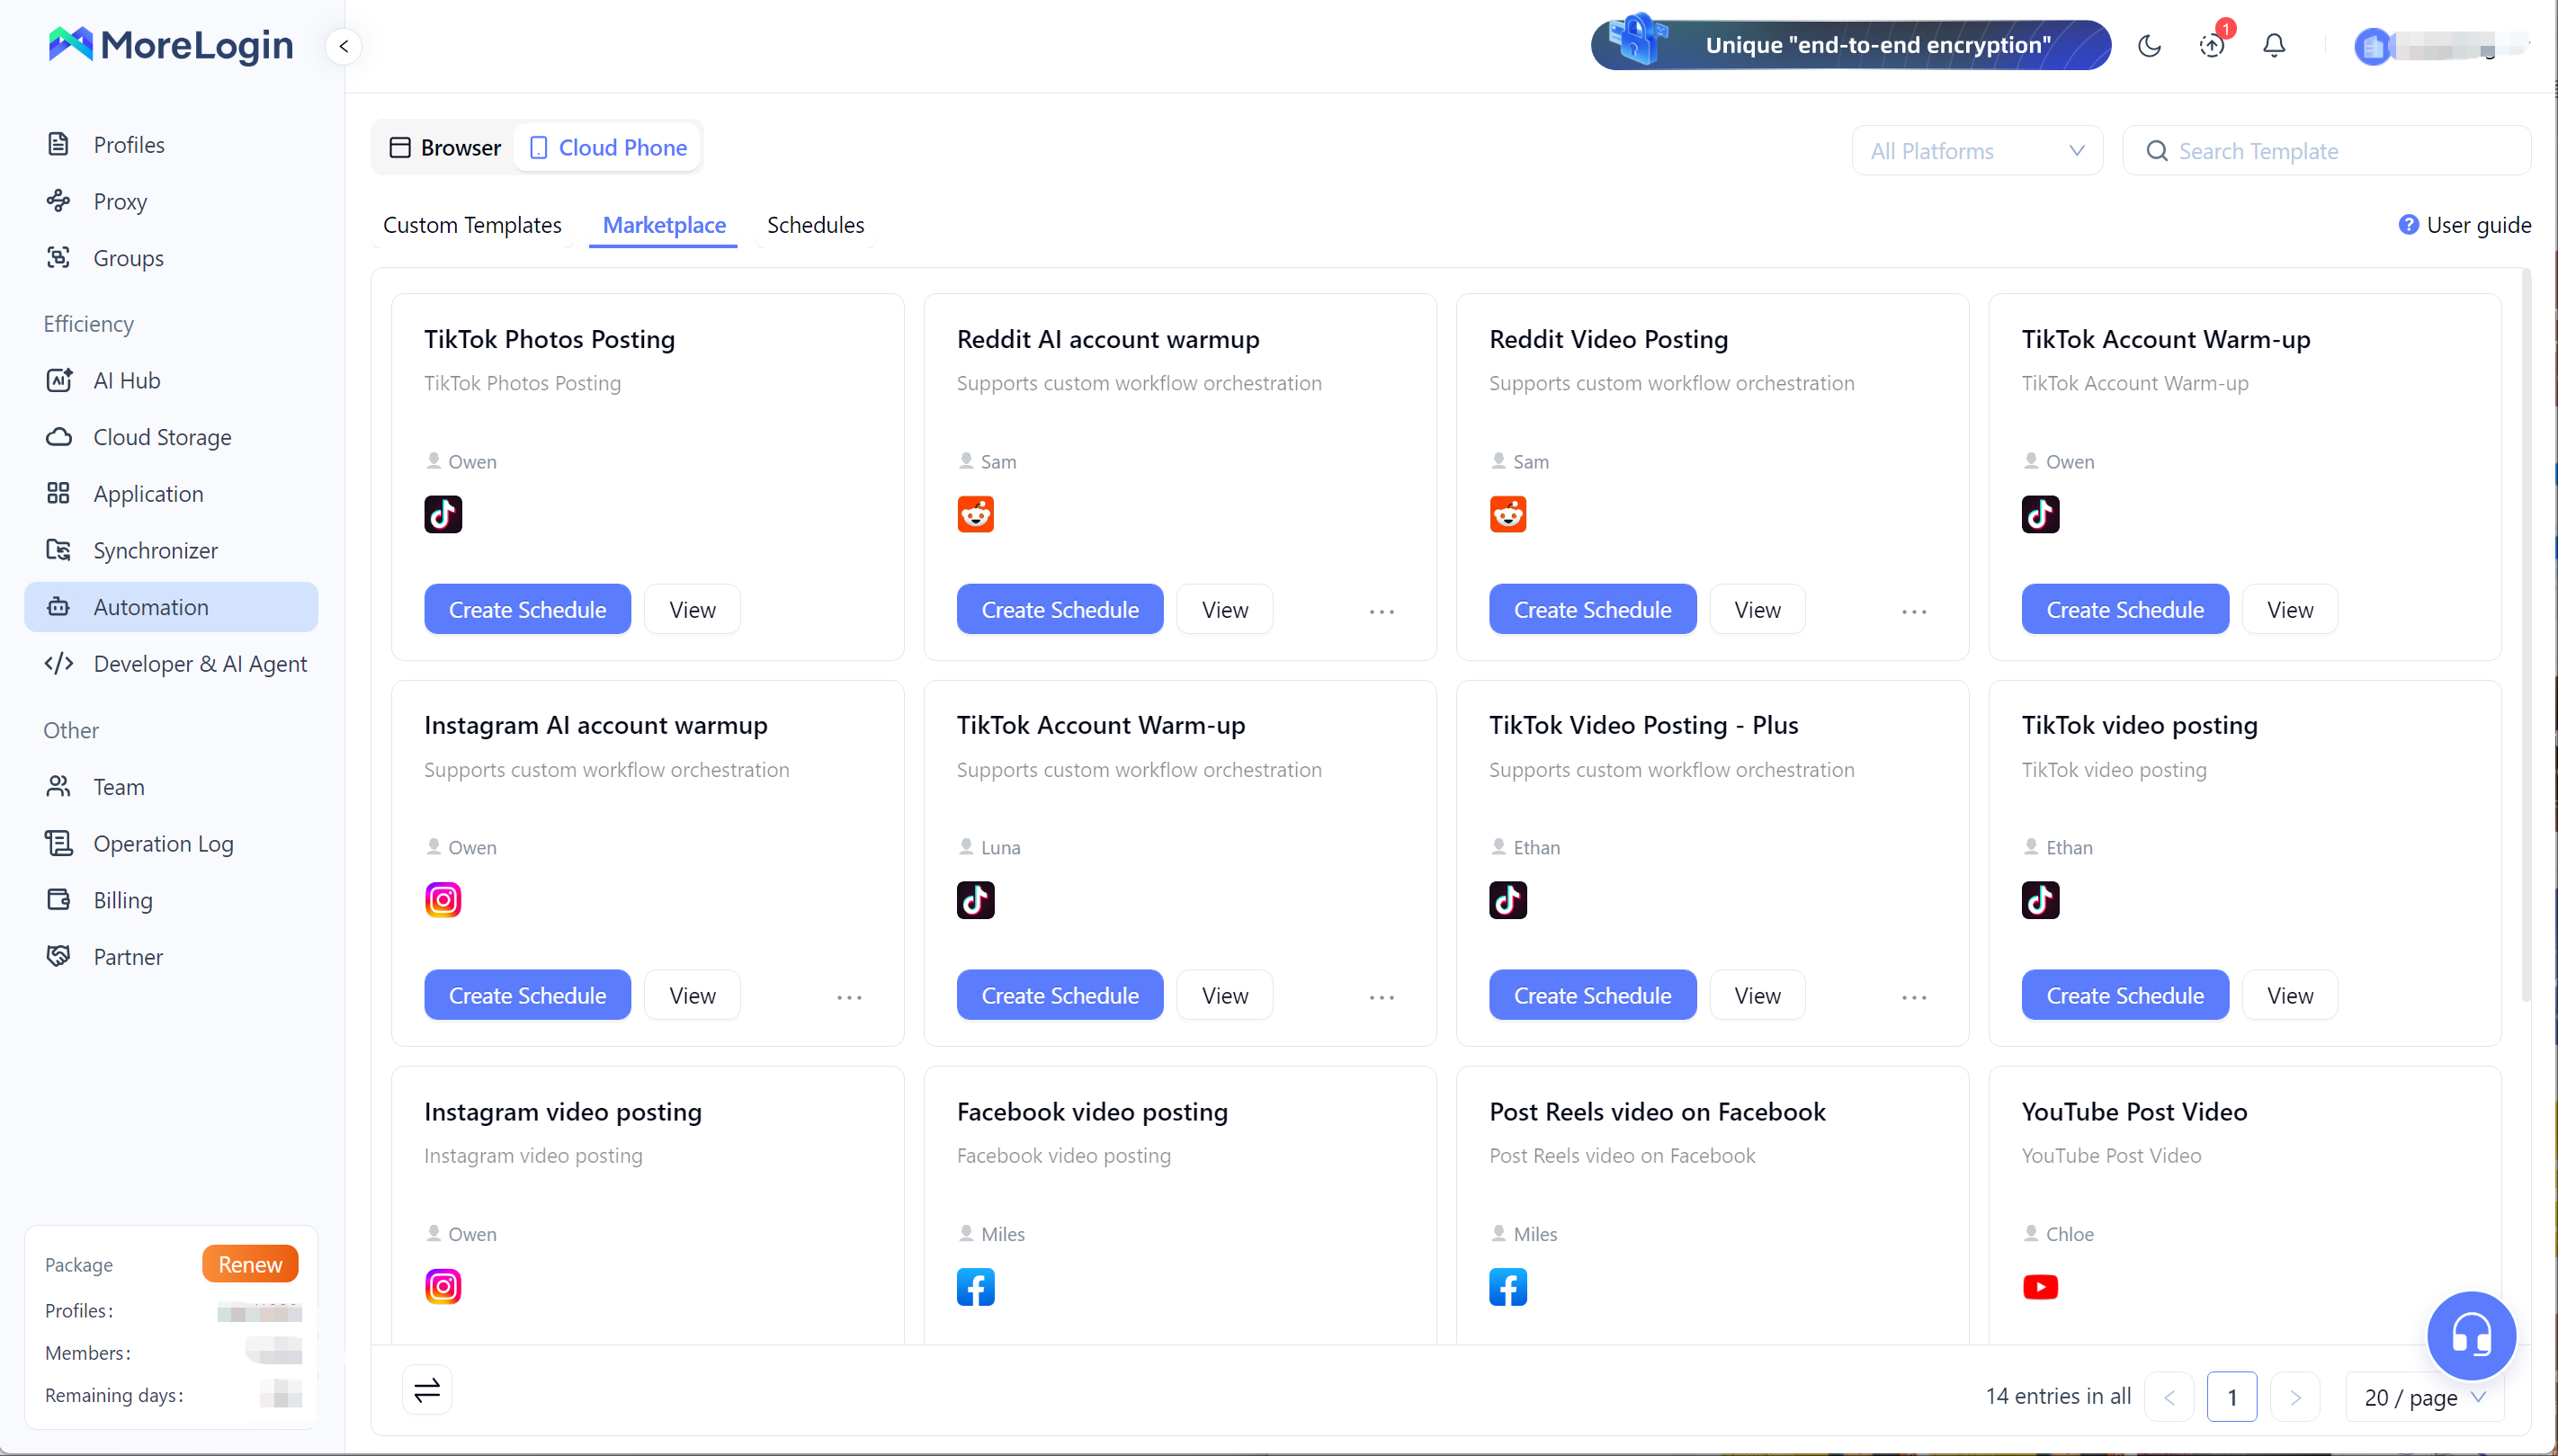Open Groups section
The image size is (2558, 1456).
(171, 258)
